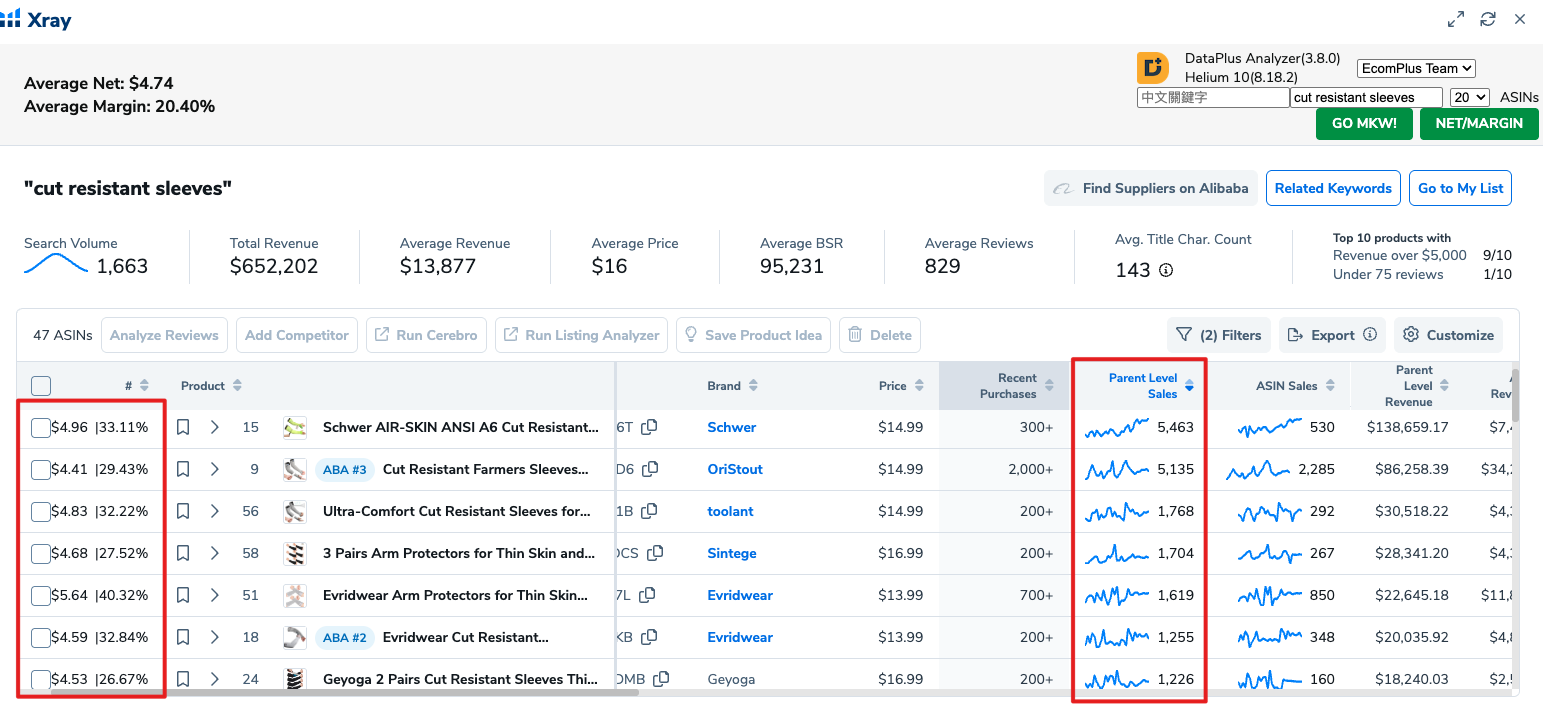Bookmark the Evridwear Cut Resistant row
1543x718 pixels.
point(183,637)
